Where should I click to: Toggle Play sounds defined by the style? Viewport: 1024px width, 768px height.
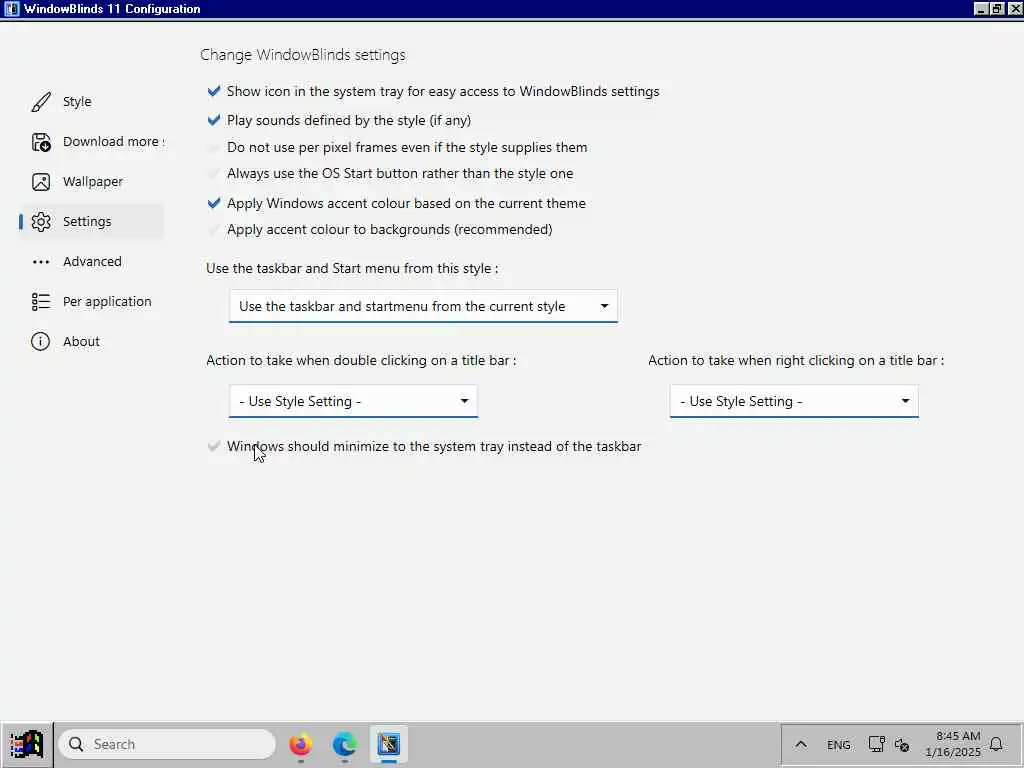tap(214, 120)
